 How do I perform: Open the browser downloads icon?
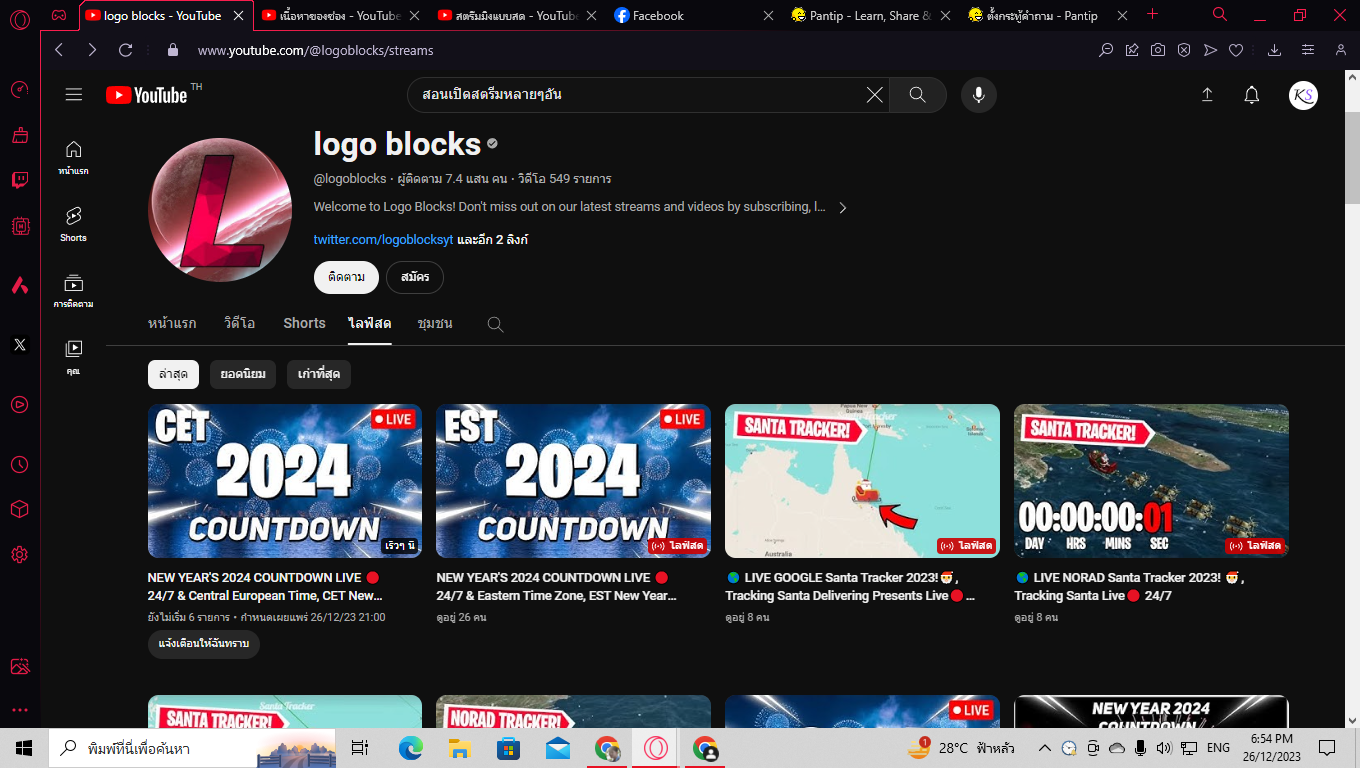[x=1274, y=50]
